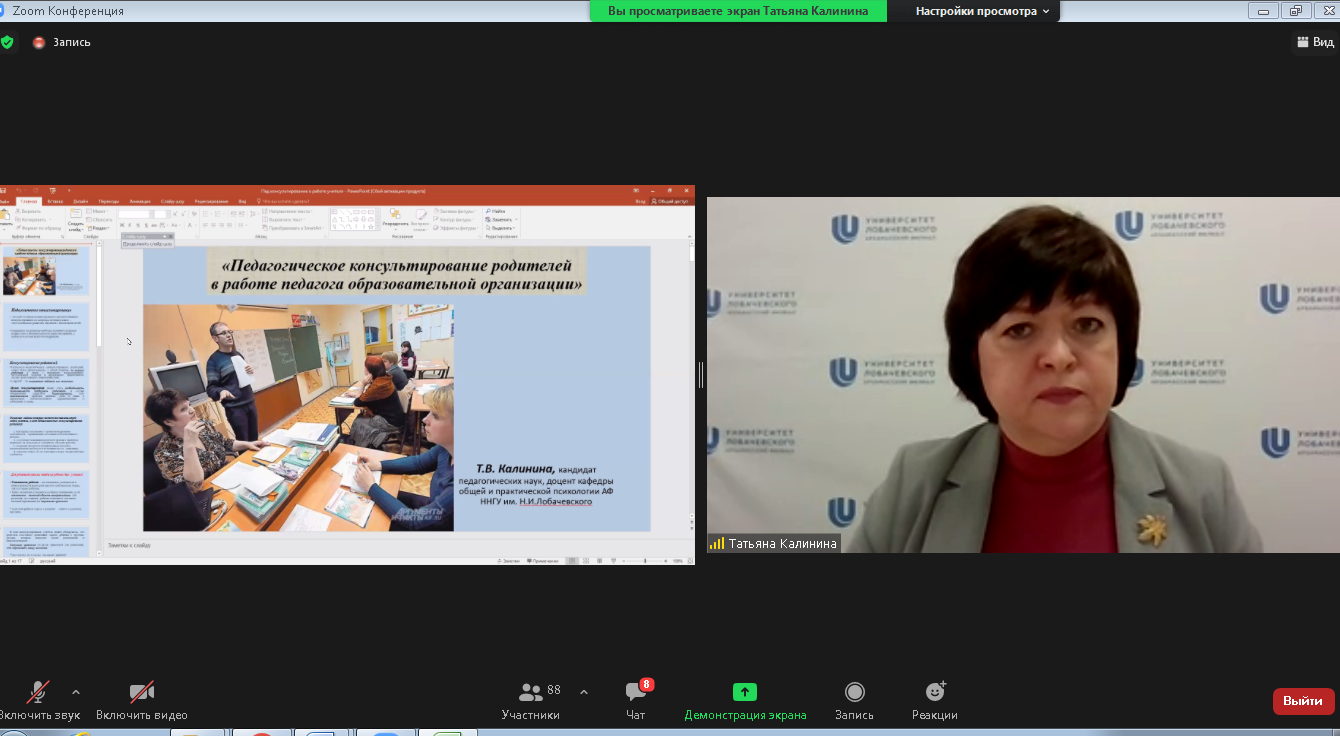Open the font name combo box
Image resolution: width=1340 pixels, height=736 pixels.
click(x=135, y=214)
